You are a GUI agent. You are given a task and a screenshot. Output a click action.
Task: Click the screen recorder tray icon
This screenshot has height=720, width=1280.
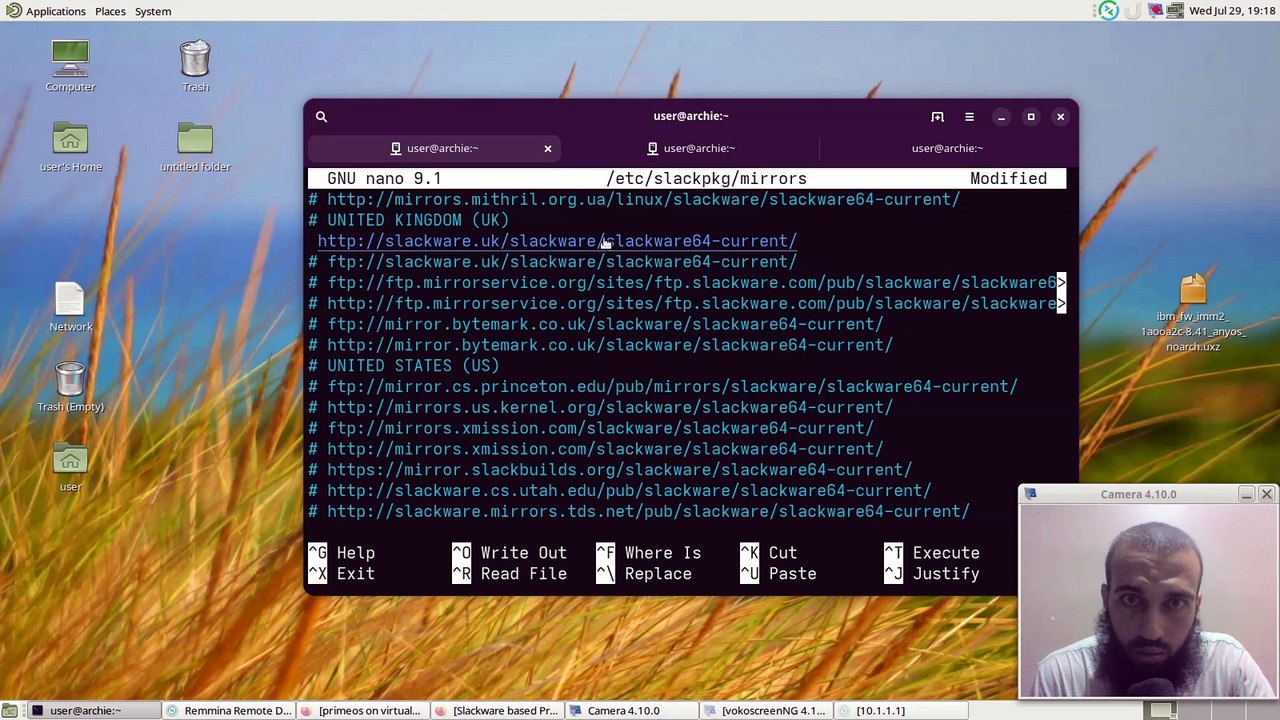click(1155, 11)
